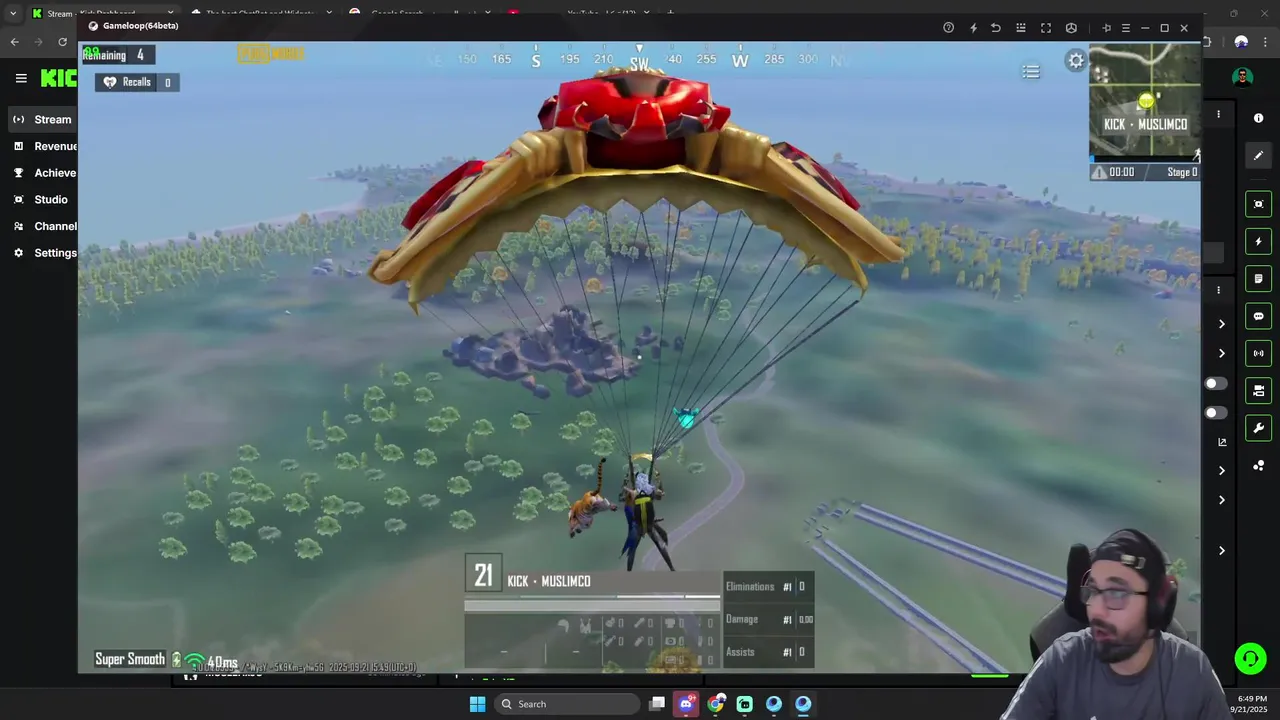Click the pencil edit icon in Kick panel
This screenshot has height=720, width=1280.
point(1259,155)
